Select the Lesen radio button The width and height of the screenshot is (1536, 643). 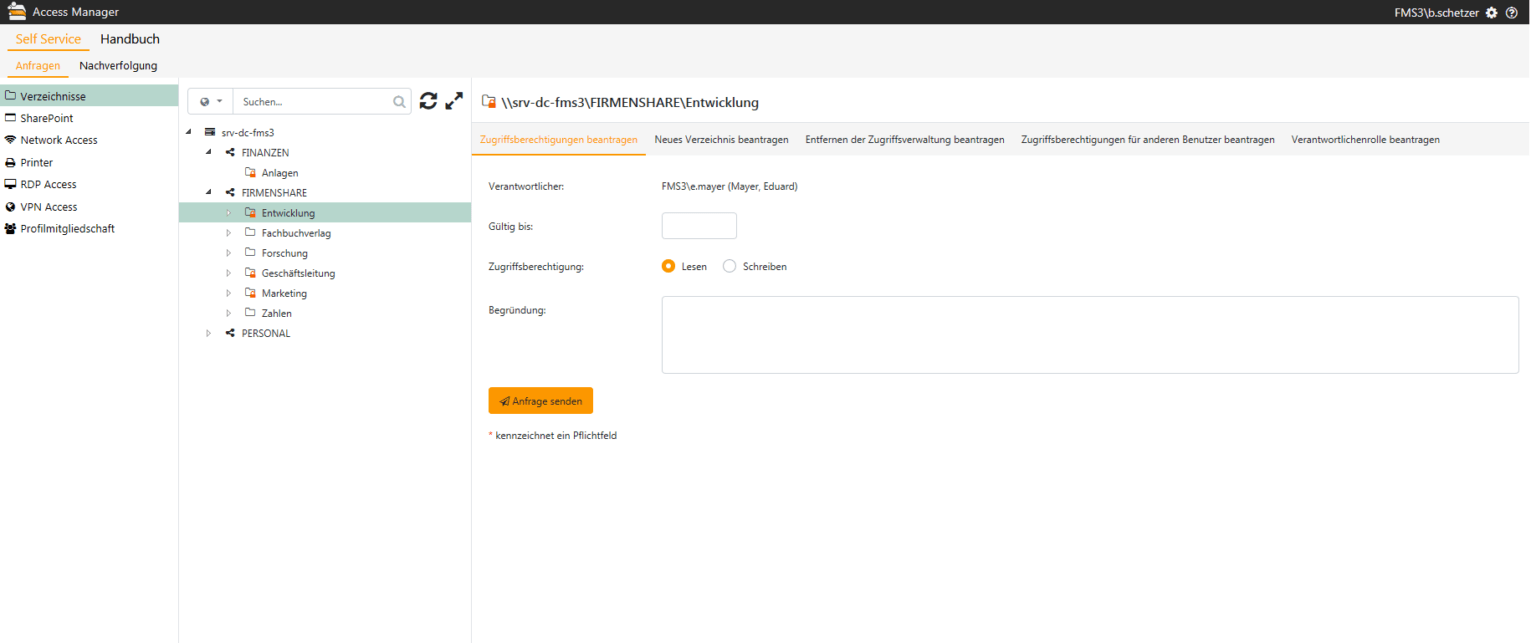668,266
